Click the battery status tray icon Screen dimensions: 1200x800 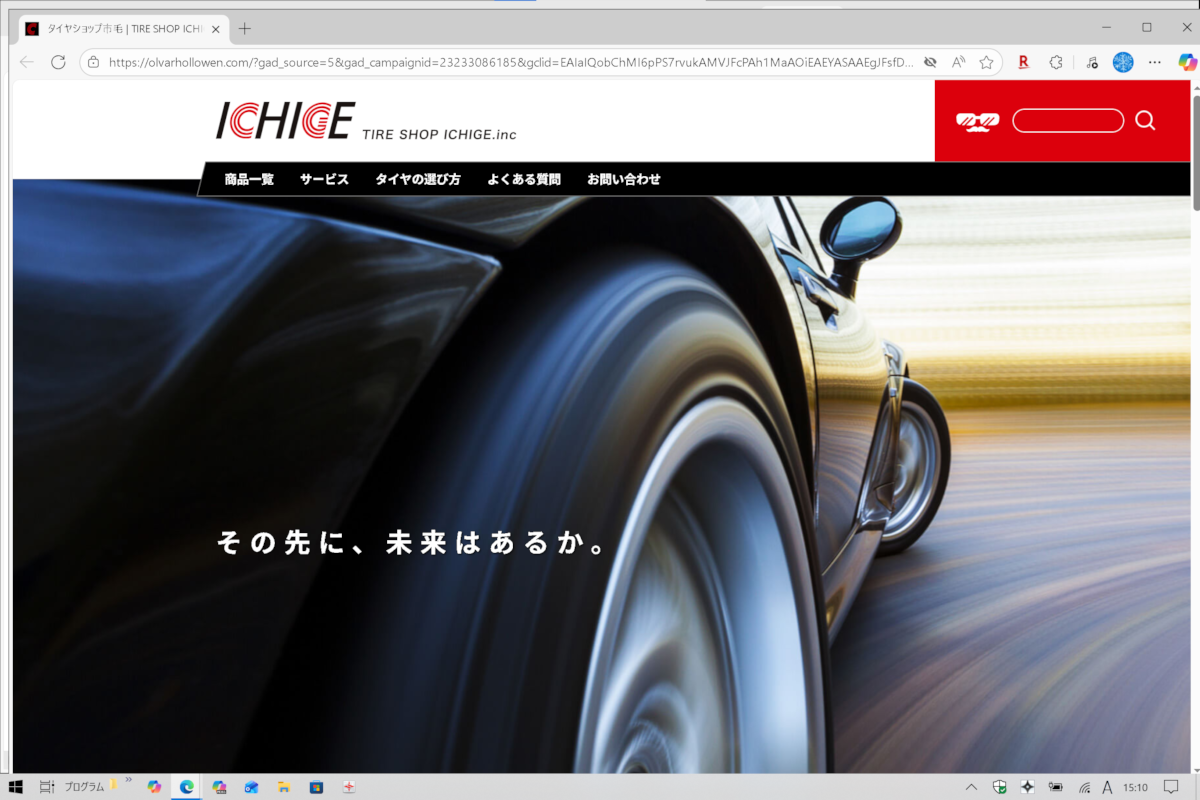pos(1056,787)
